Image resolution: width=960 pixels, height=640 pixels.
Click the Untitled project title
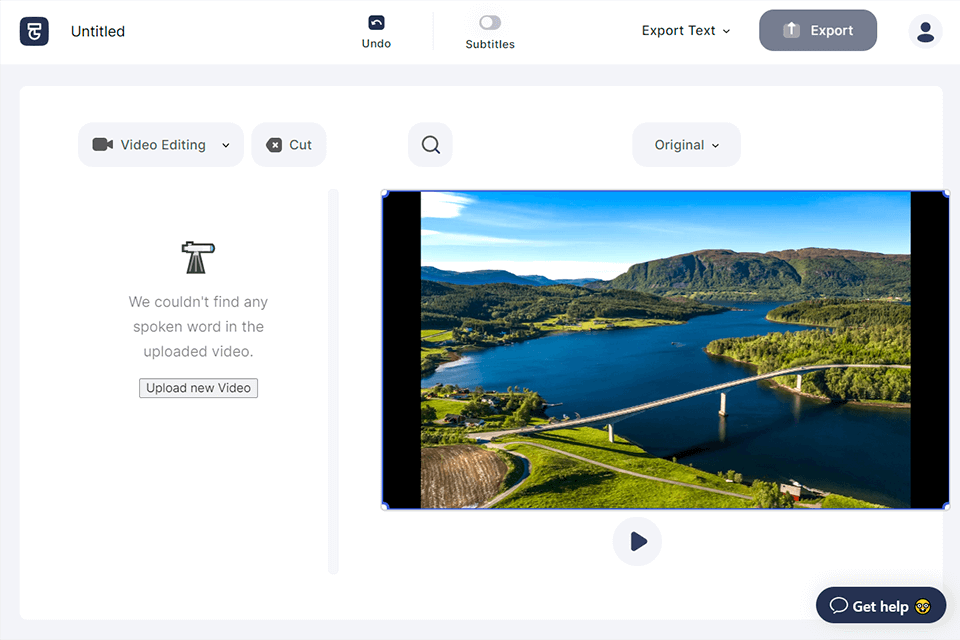[98, 31]
